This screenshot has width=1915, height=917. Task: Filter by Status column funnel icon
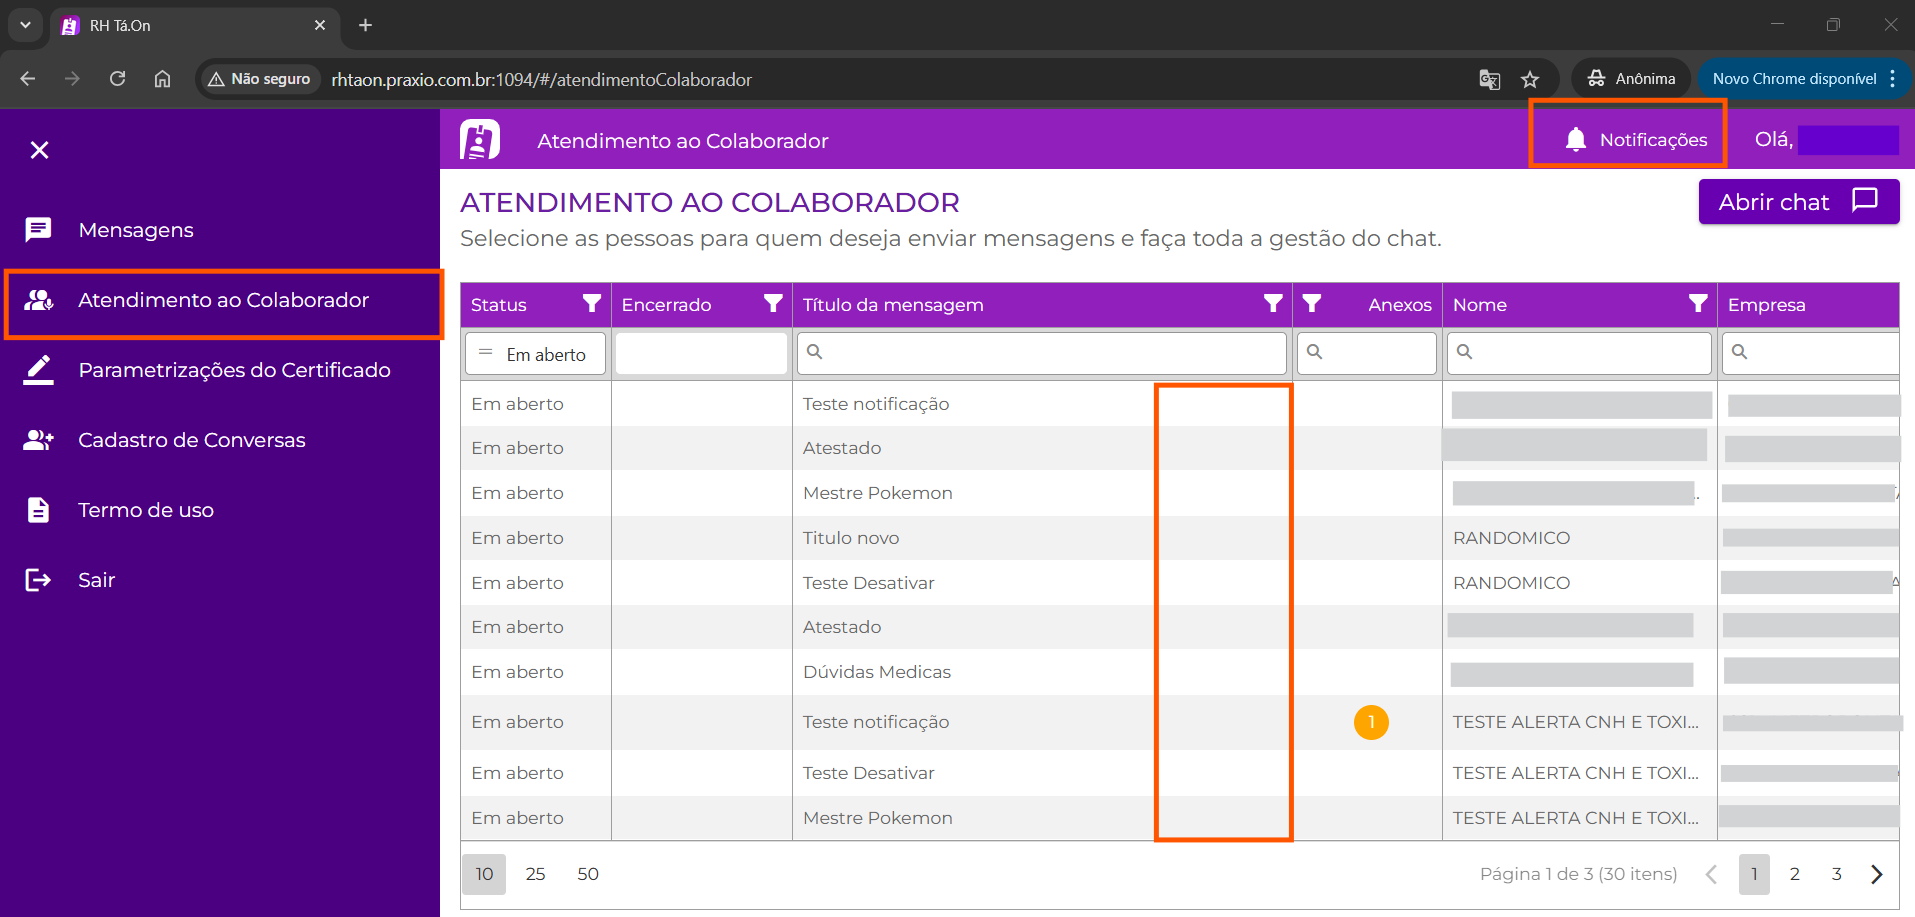pos(592,304)
